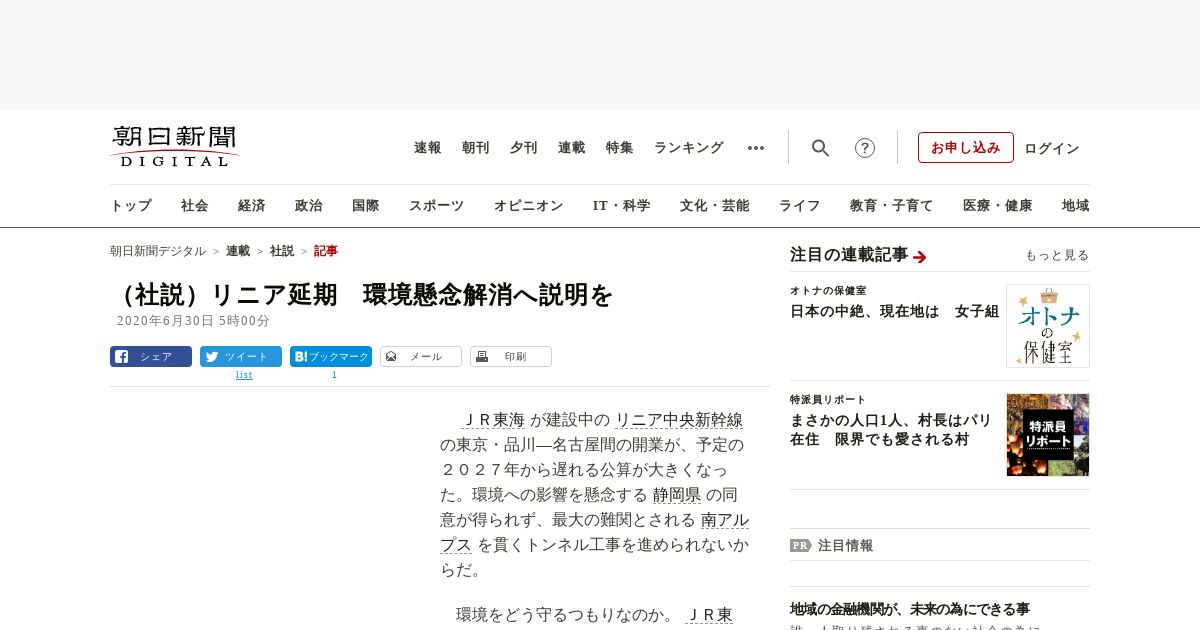Screen dimensions: 1200x630
Task: Open the ランキング menu item
Action: (x=689, y=148)
